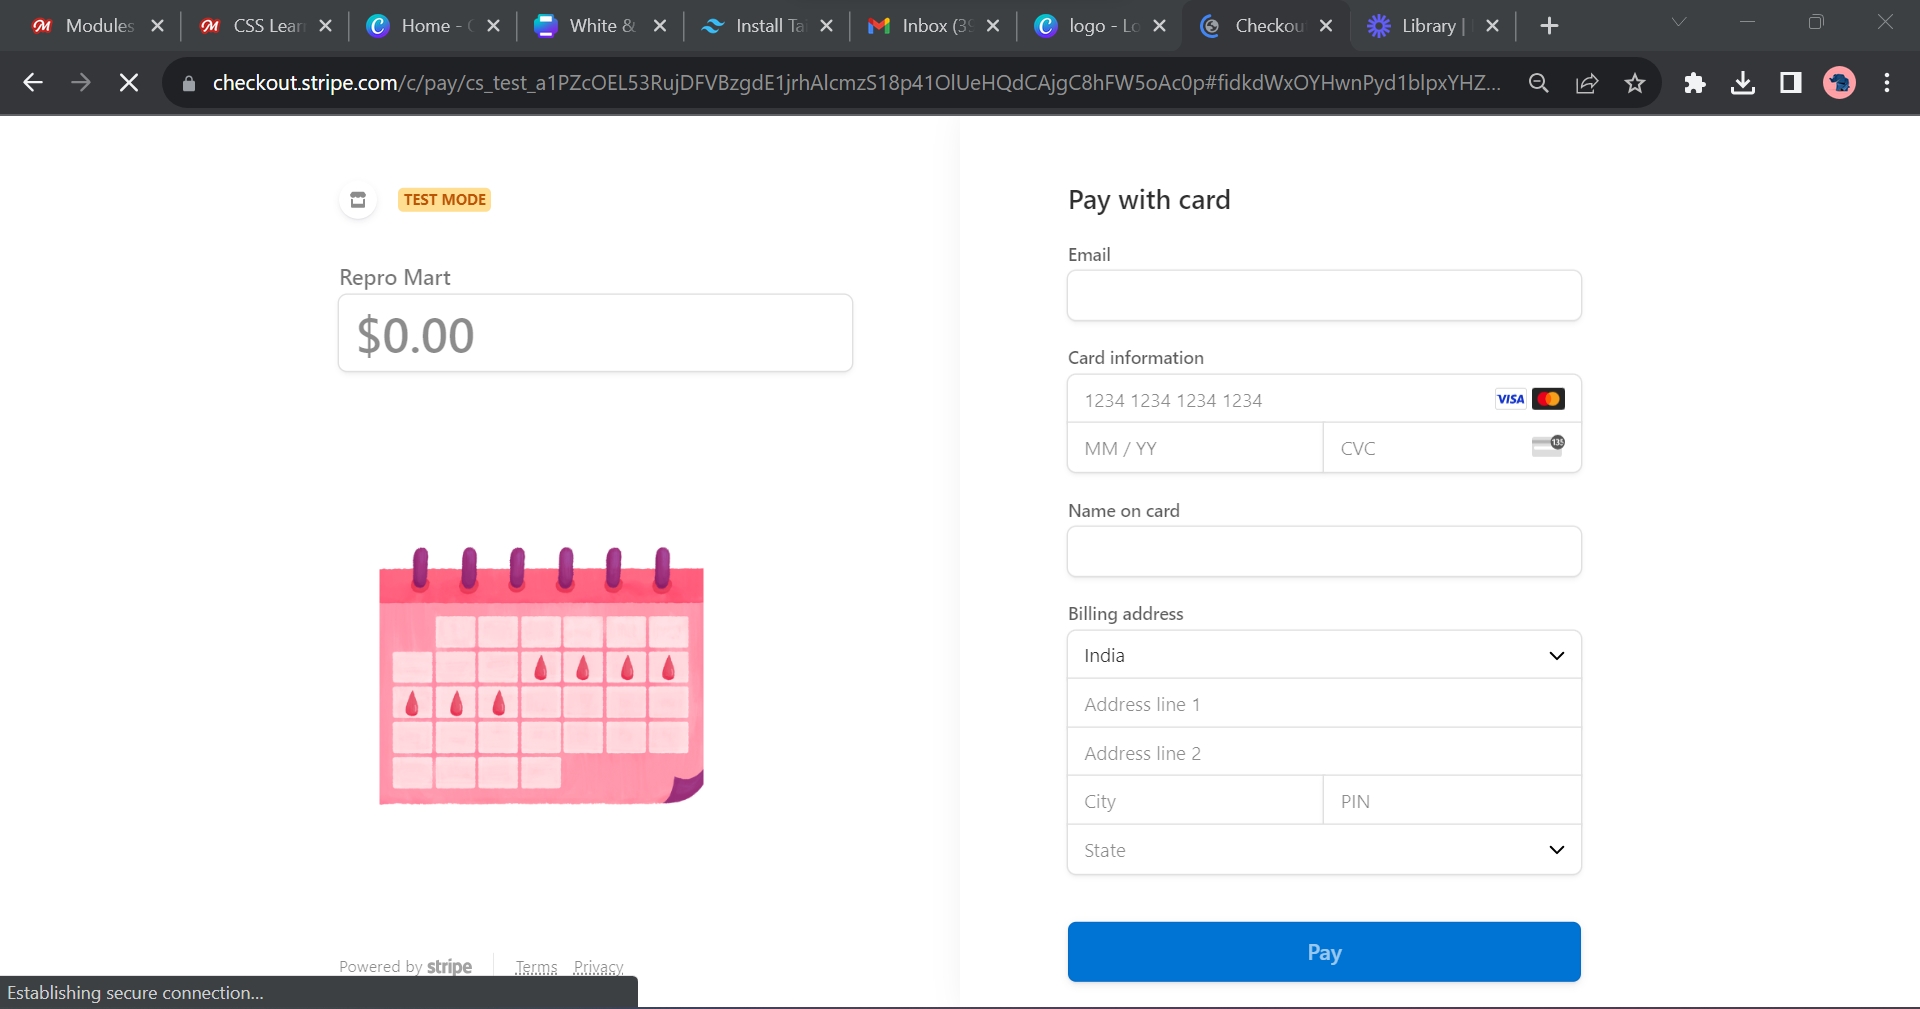Open the State dropdown

(1324, 850)
